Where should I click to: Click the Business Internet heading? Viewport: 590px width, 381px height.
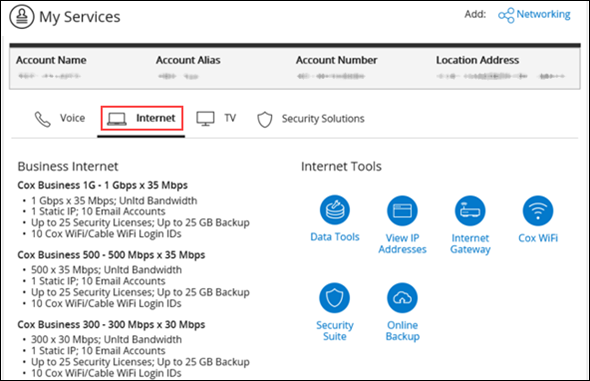tap(68, 166)
